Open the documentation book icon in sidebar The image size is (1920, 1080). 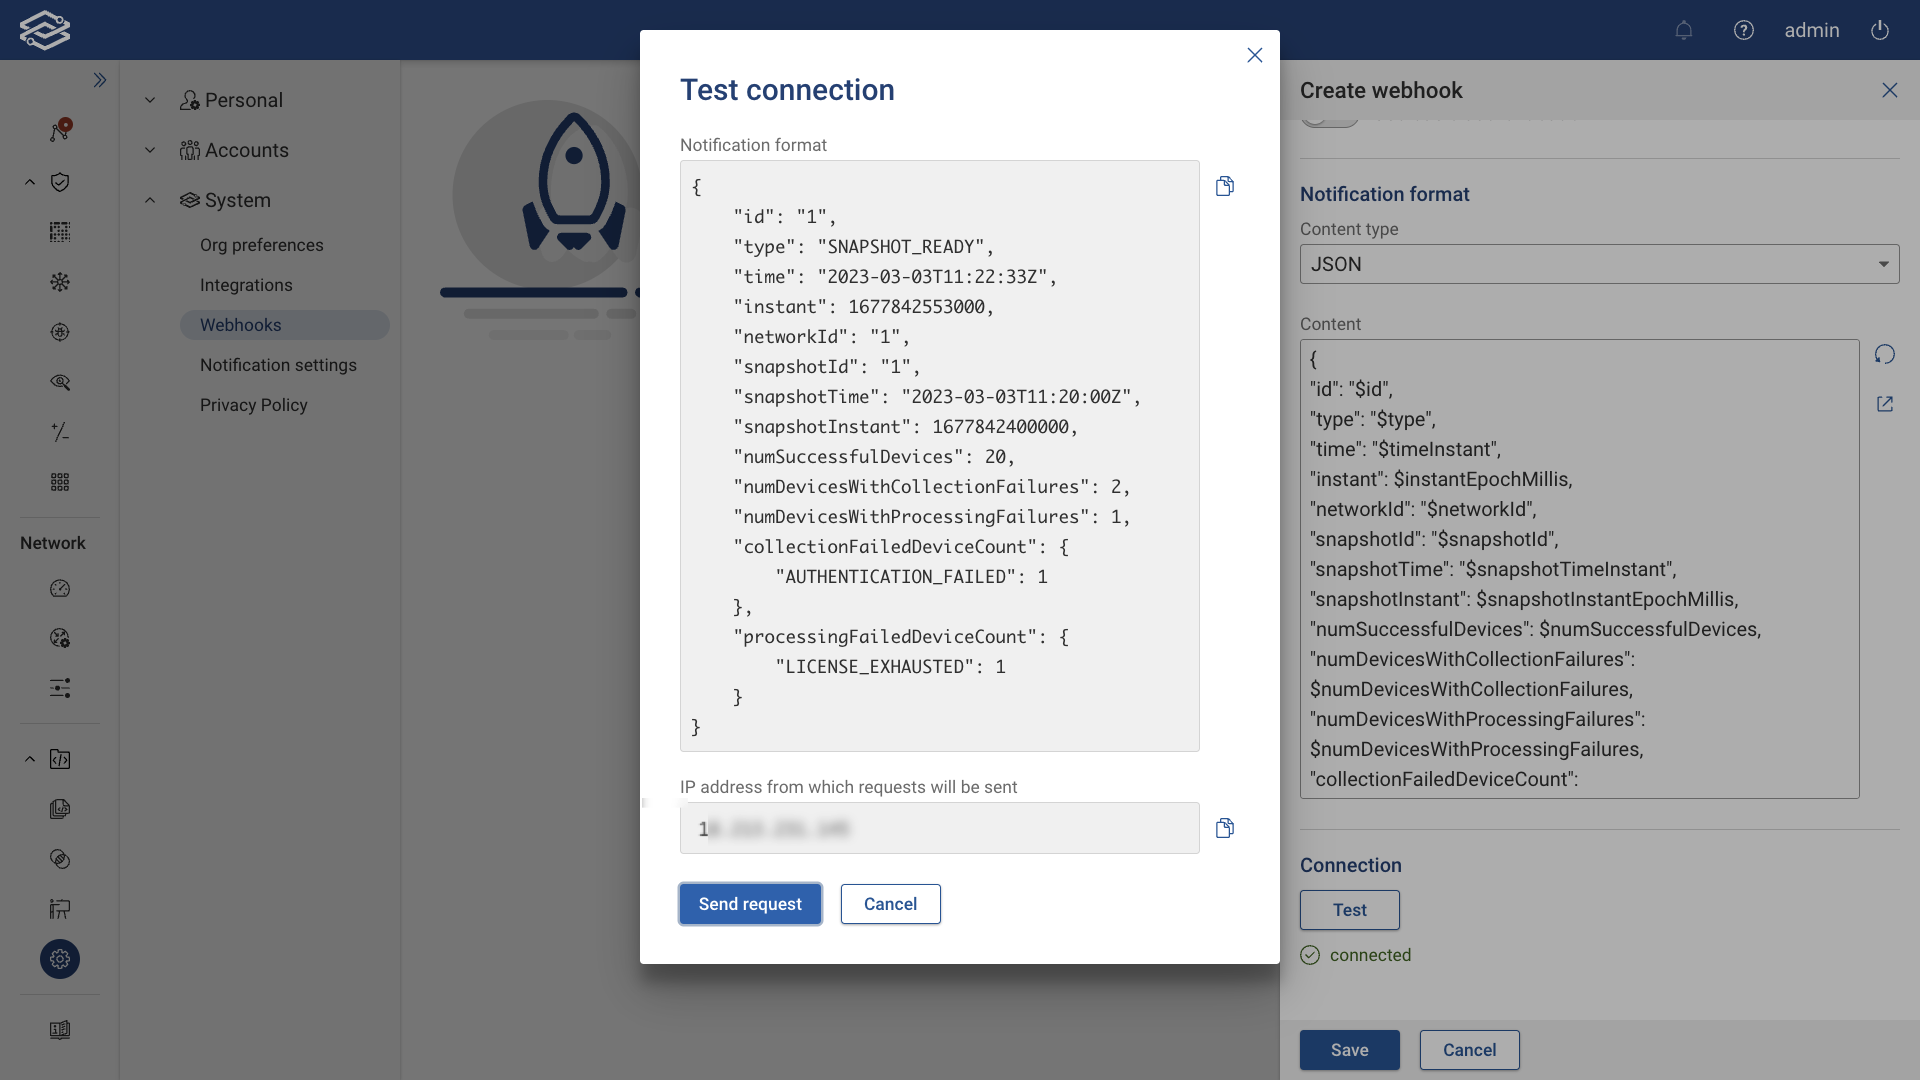(x=59, y=1030)
